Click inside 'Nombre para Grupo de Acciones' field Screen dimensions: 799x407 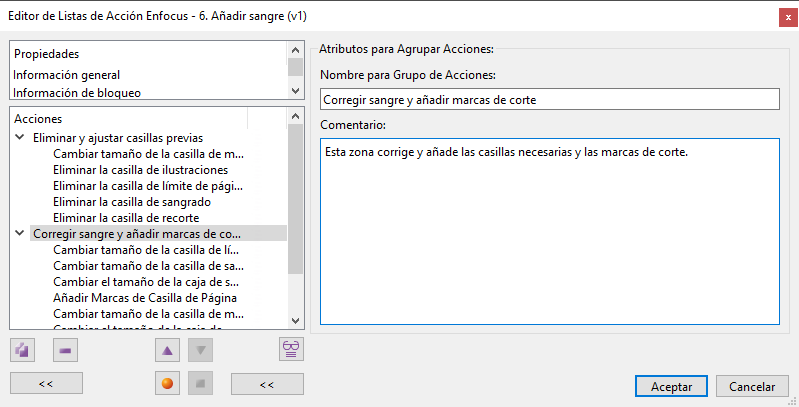[550, 99]
